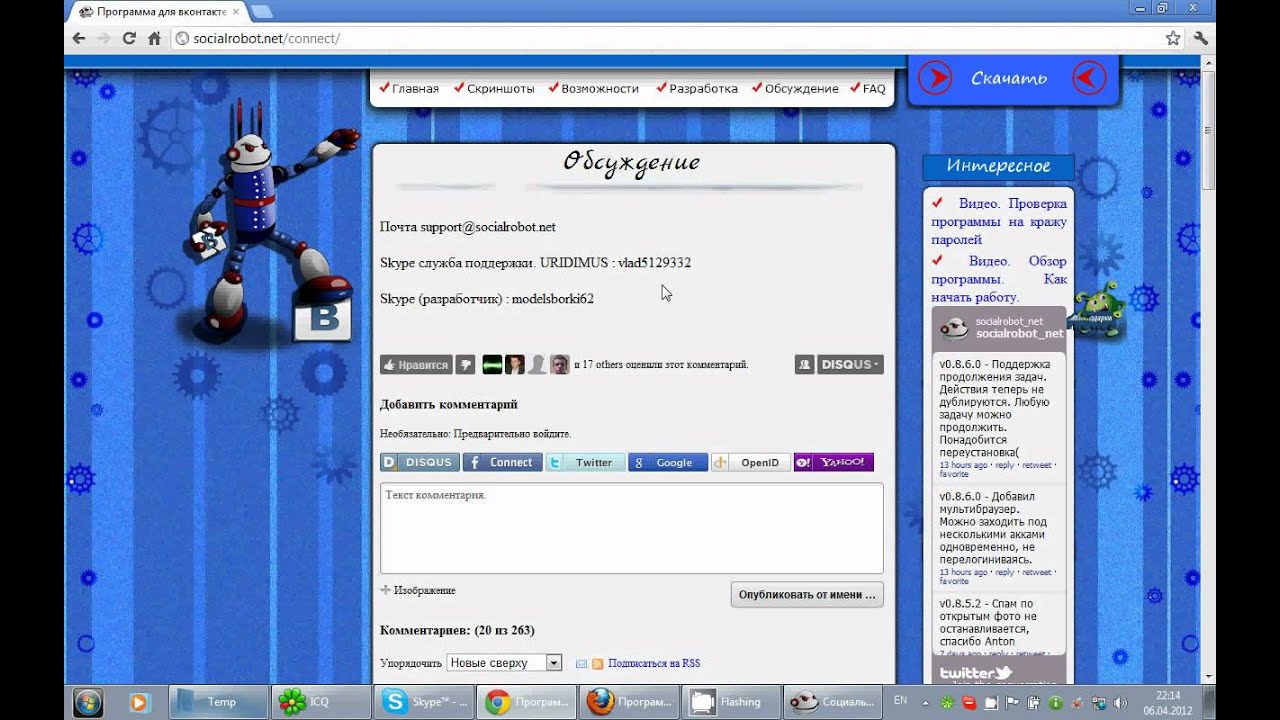The height and width of the screenshot is (720, 1280).
Task: Open the Chrome wrench settings menu
Action: (x=1201, y=39)
